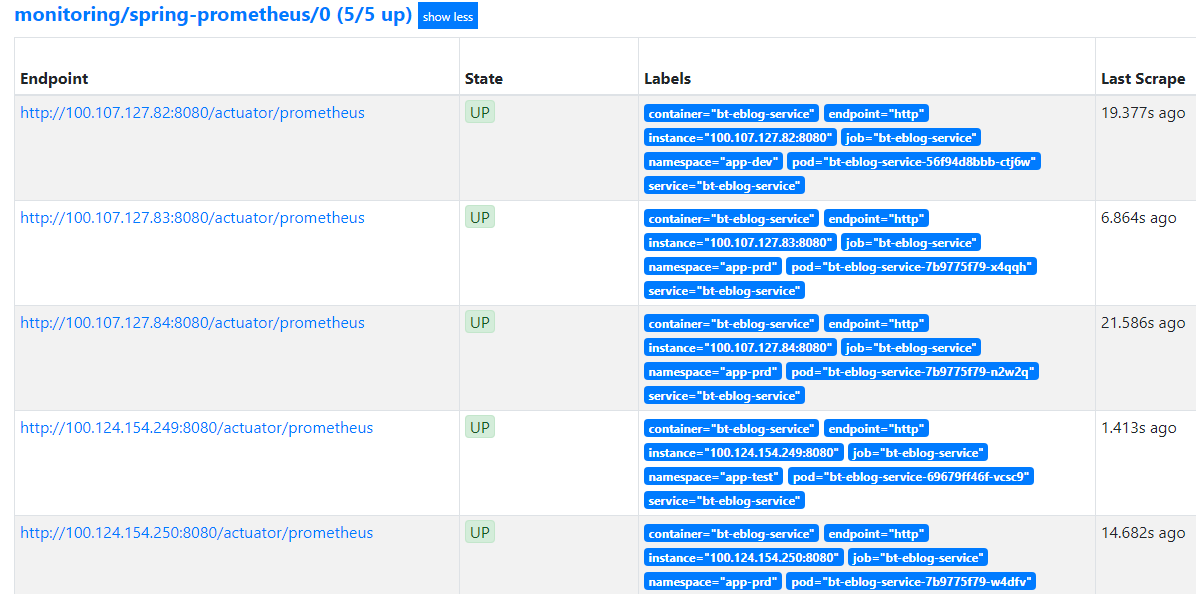Viewport: 1196px width, 594px height.
Task: Click UP state badge for 100.107.127.84
Action: (x=480, y=323)
